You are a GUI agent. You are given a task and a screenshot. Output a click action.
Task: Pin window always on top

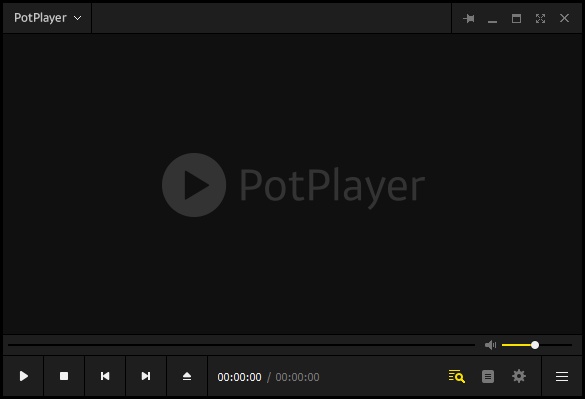pyautogui.click(x=469, y=18)
